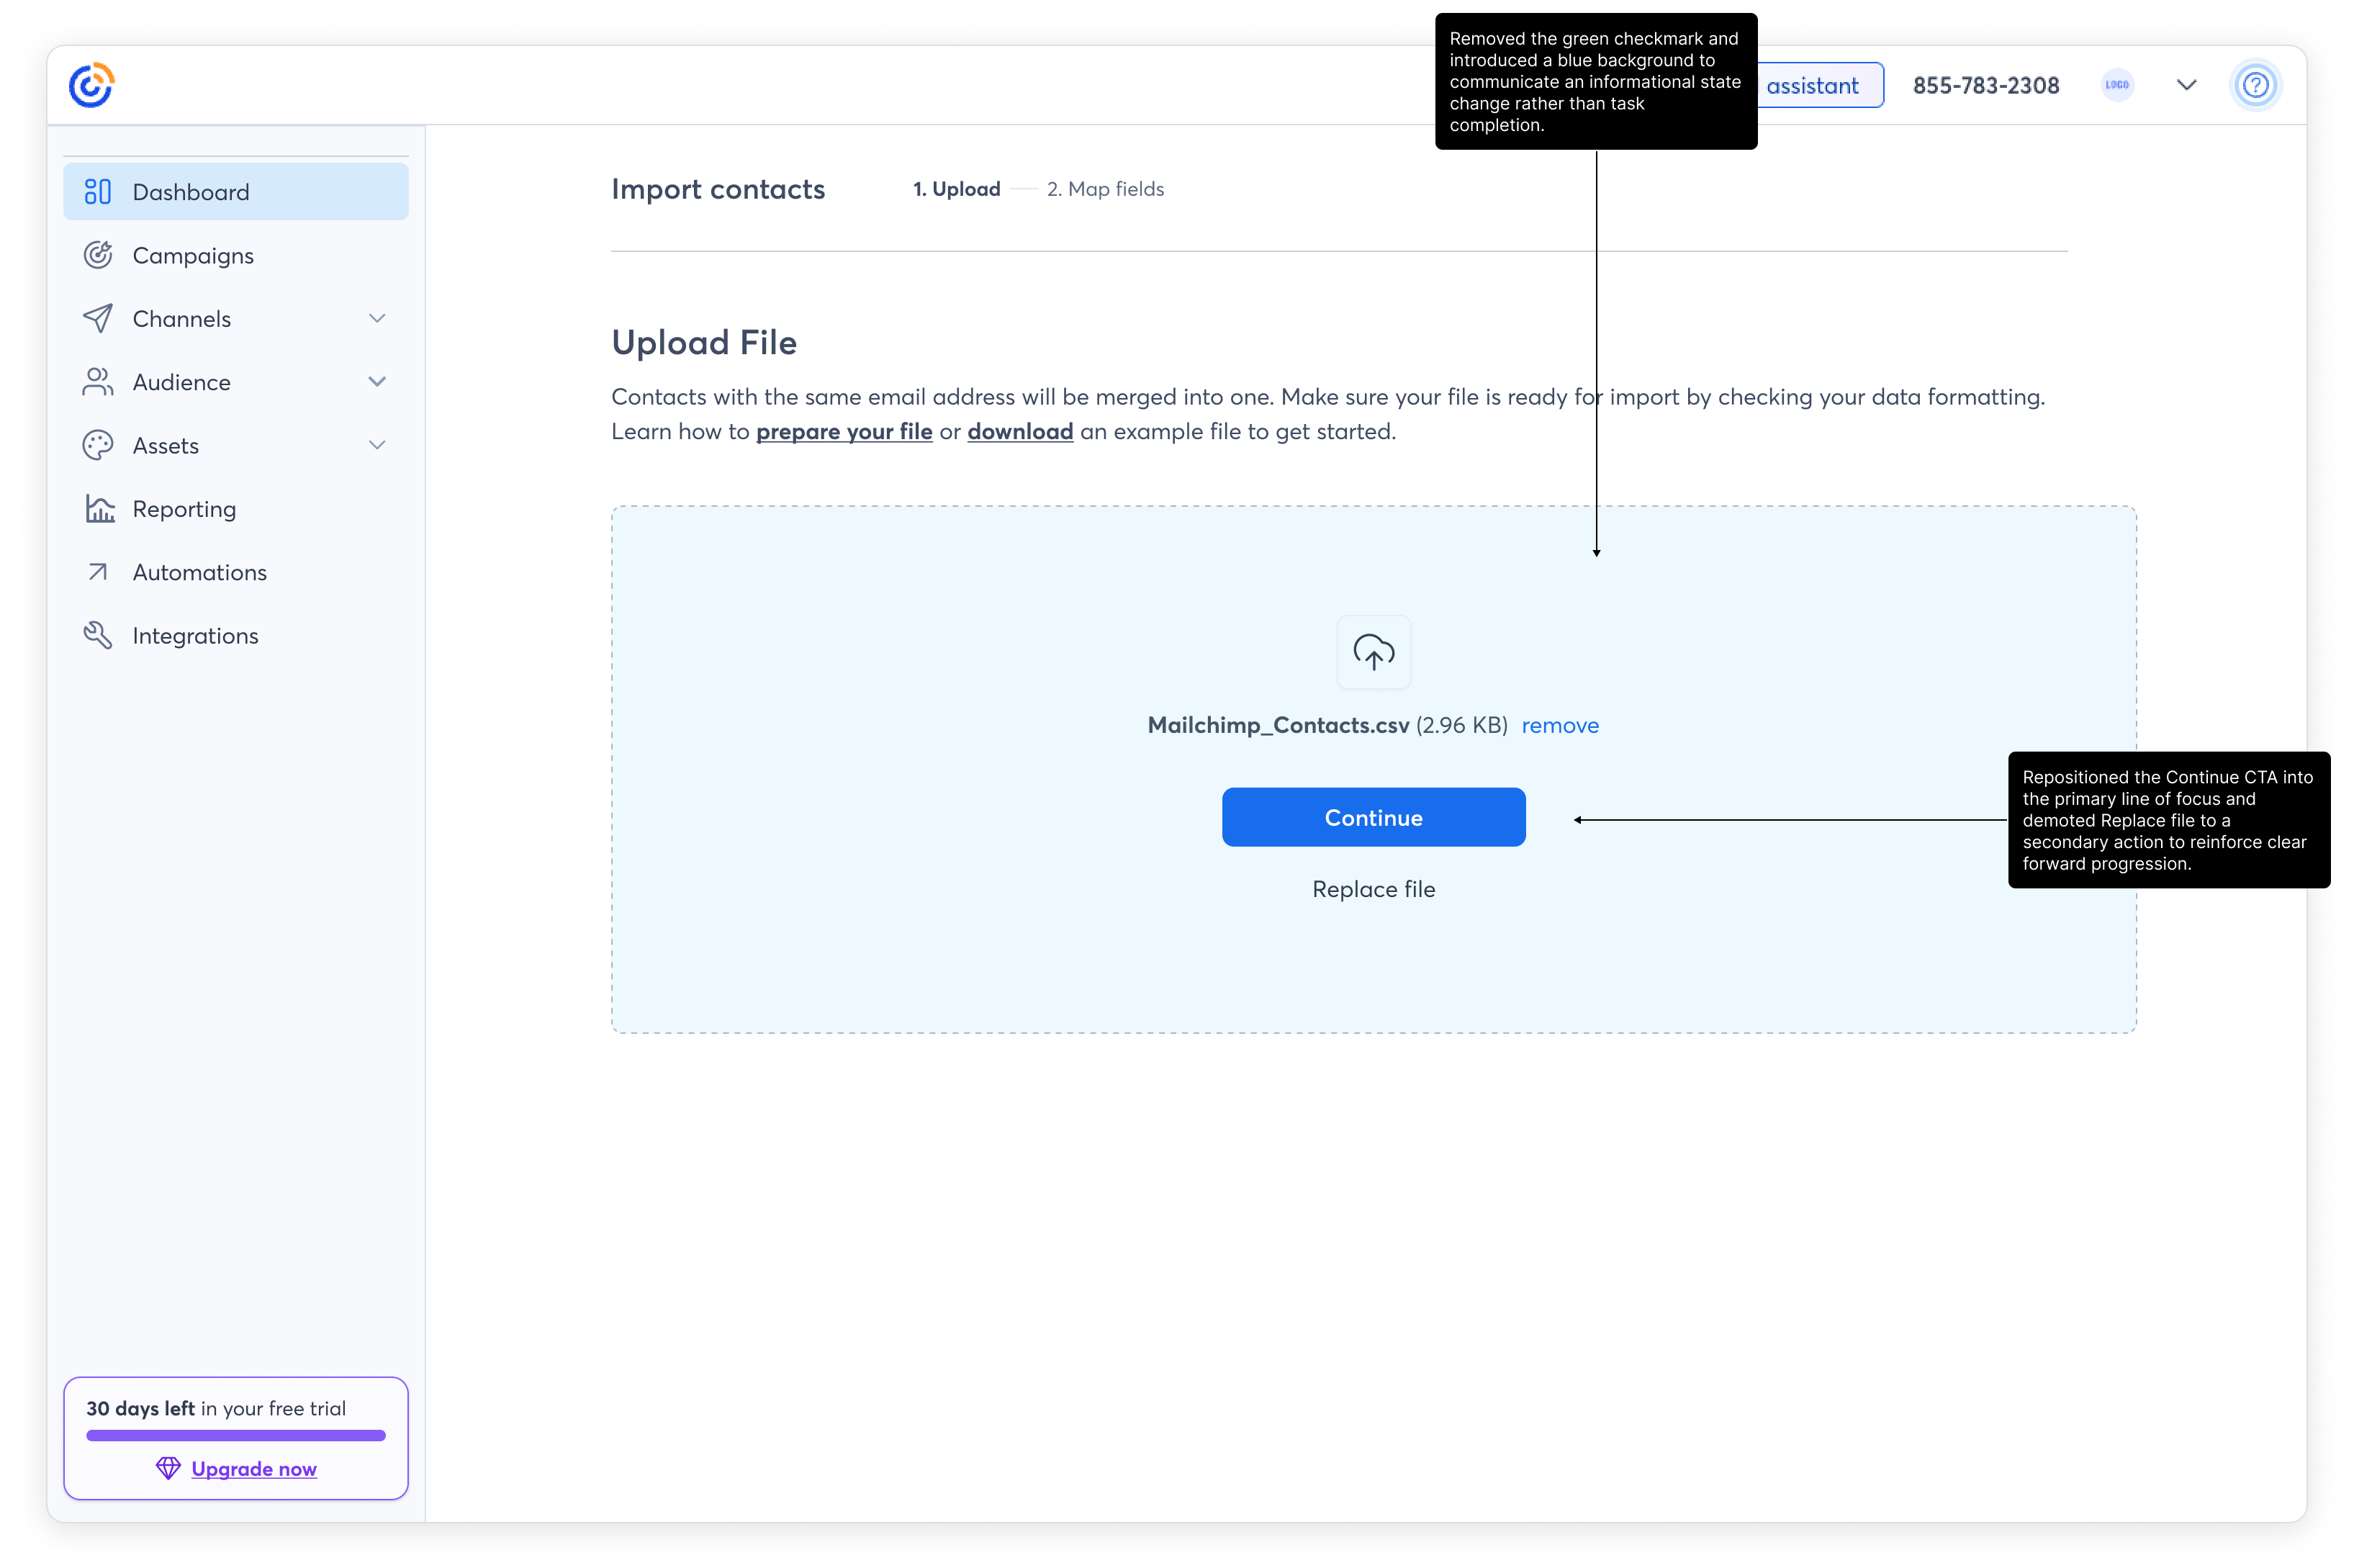Open the help question mark icon

[x=2255, y=85]
